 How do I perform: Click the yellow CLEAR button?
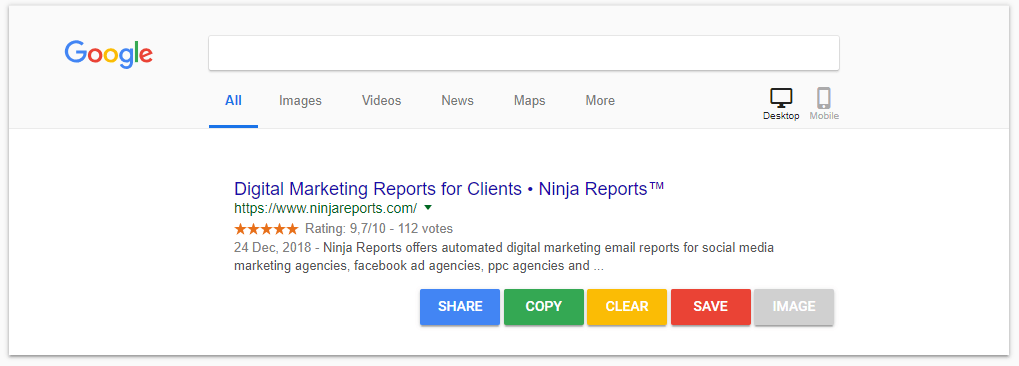pyautogui.click(x=627, y=307)
